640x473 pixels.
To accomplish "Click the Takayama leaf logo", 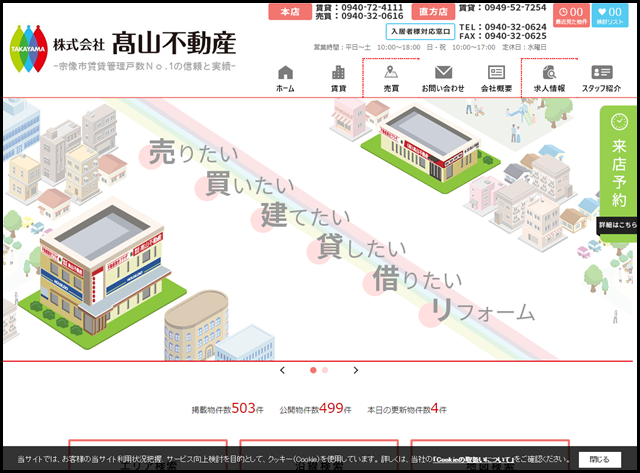I will 29,49.
